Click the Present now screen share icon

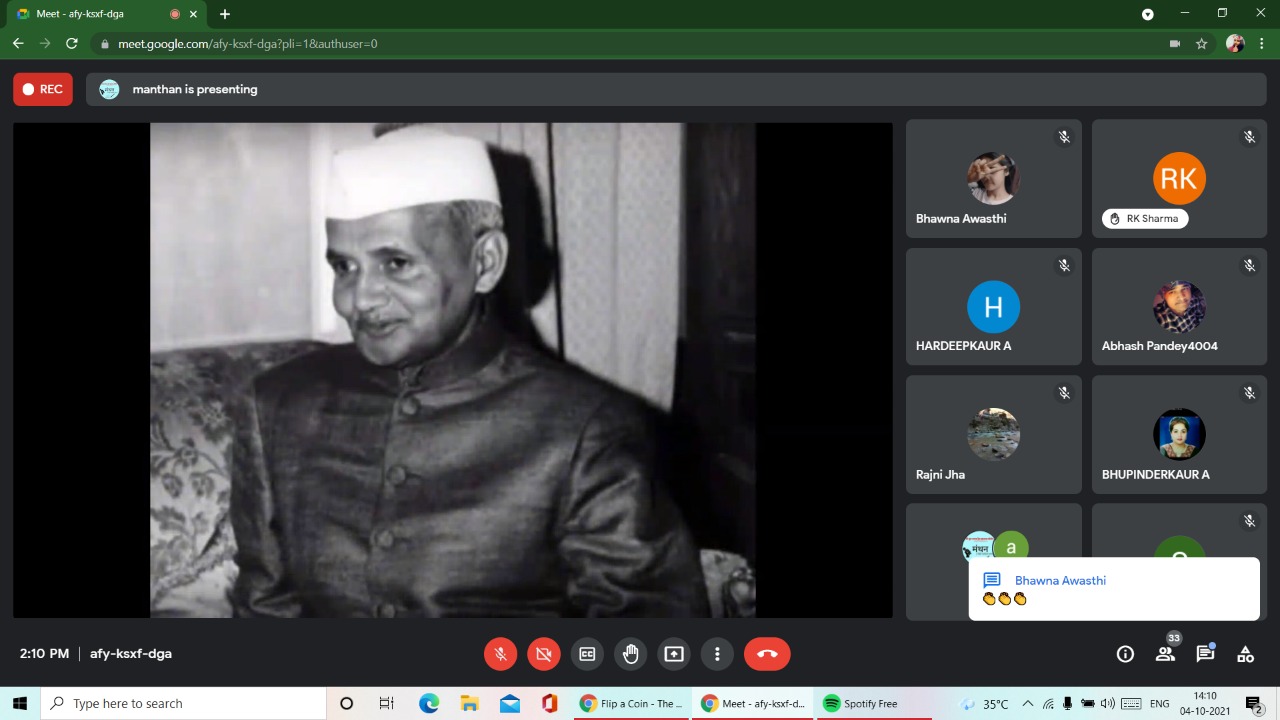[674, 654]
